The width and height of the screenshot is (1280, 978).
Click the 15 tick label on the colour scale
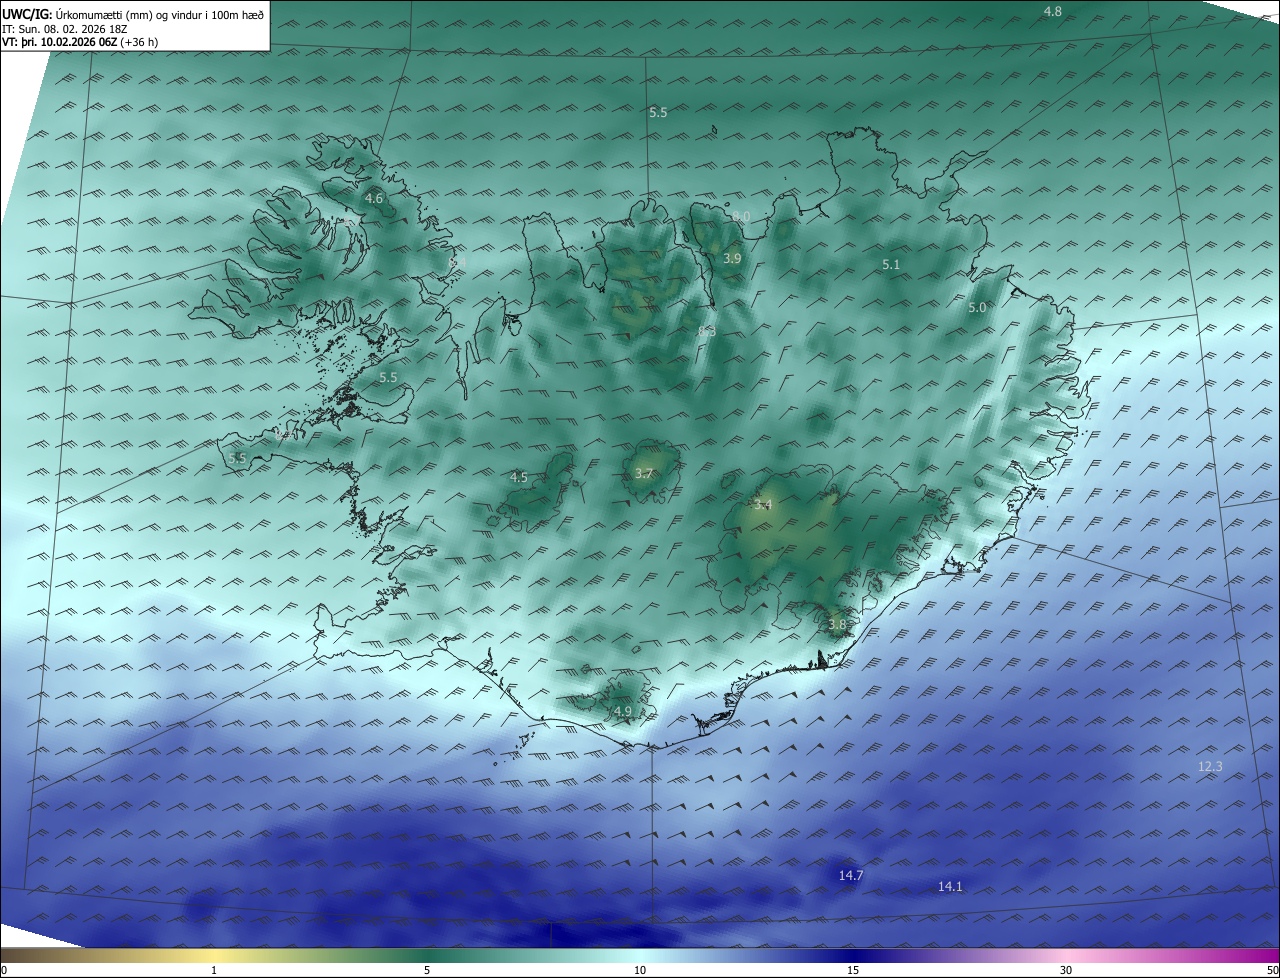[853, 970]
